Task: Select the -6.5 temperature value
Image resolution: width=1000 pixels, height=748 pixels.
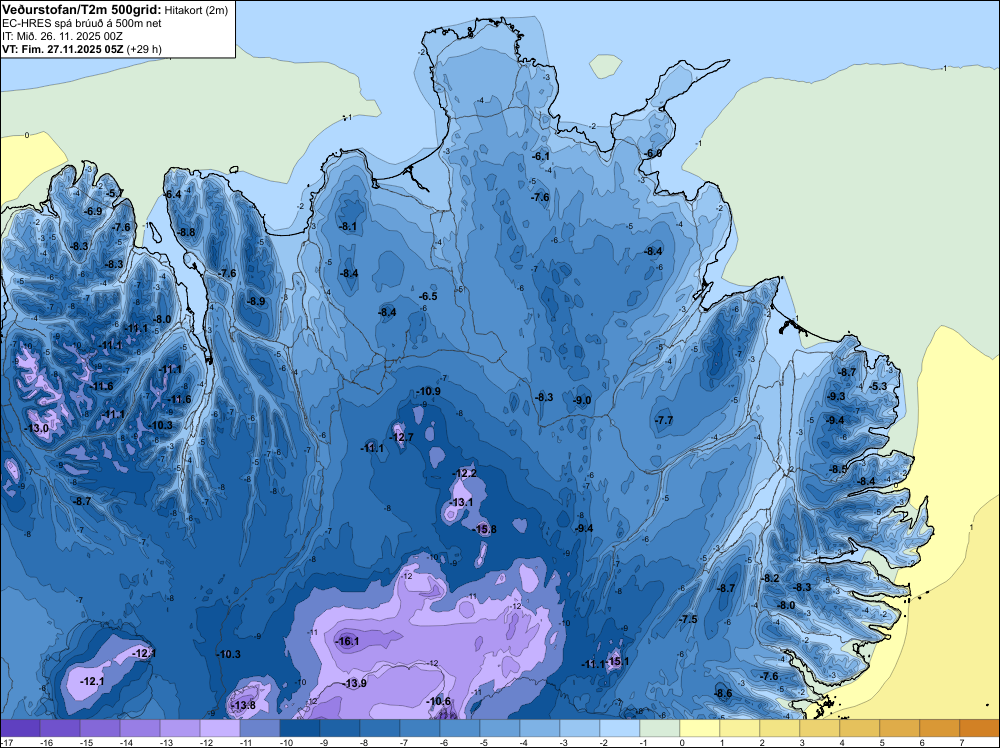Action: tap(428, 297)
